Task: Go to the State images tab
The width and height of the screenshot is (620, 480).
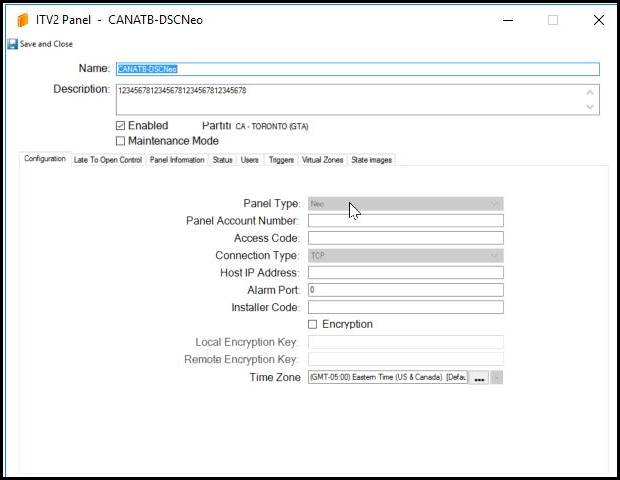Action: (371, 160)
